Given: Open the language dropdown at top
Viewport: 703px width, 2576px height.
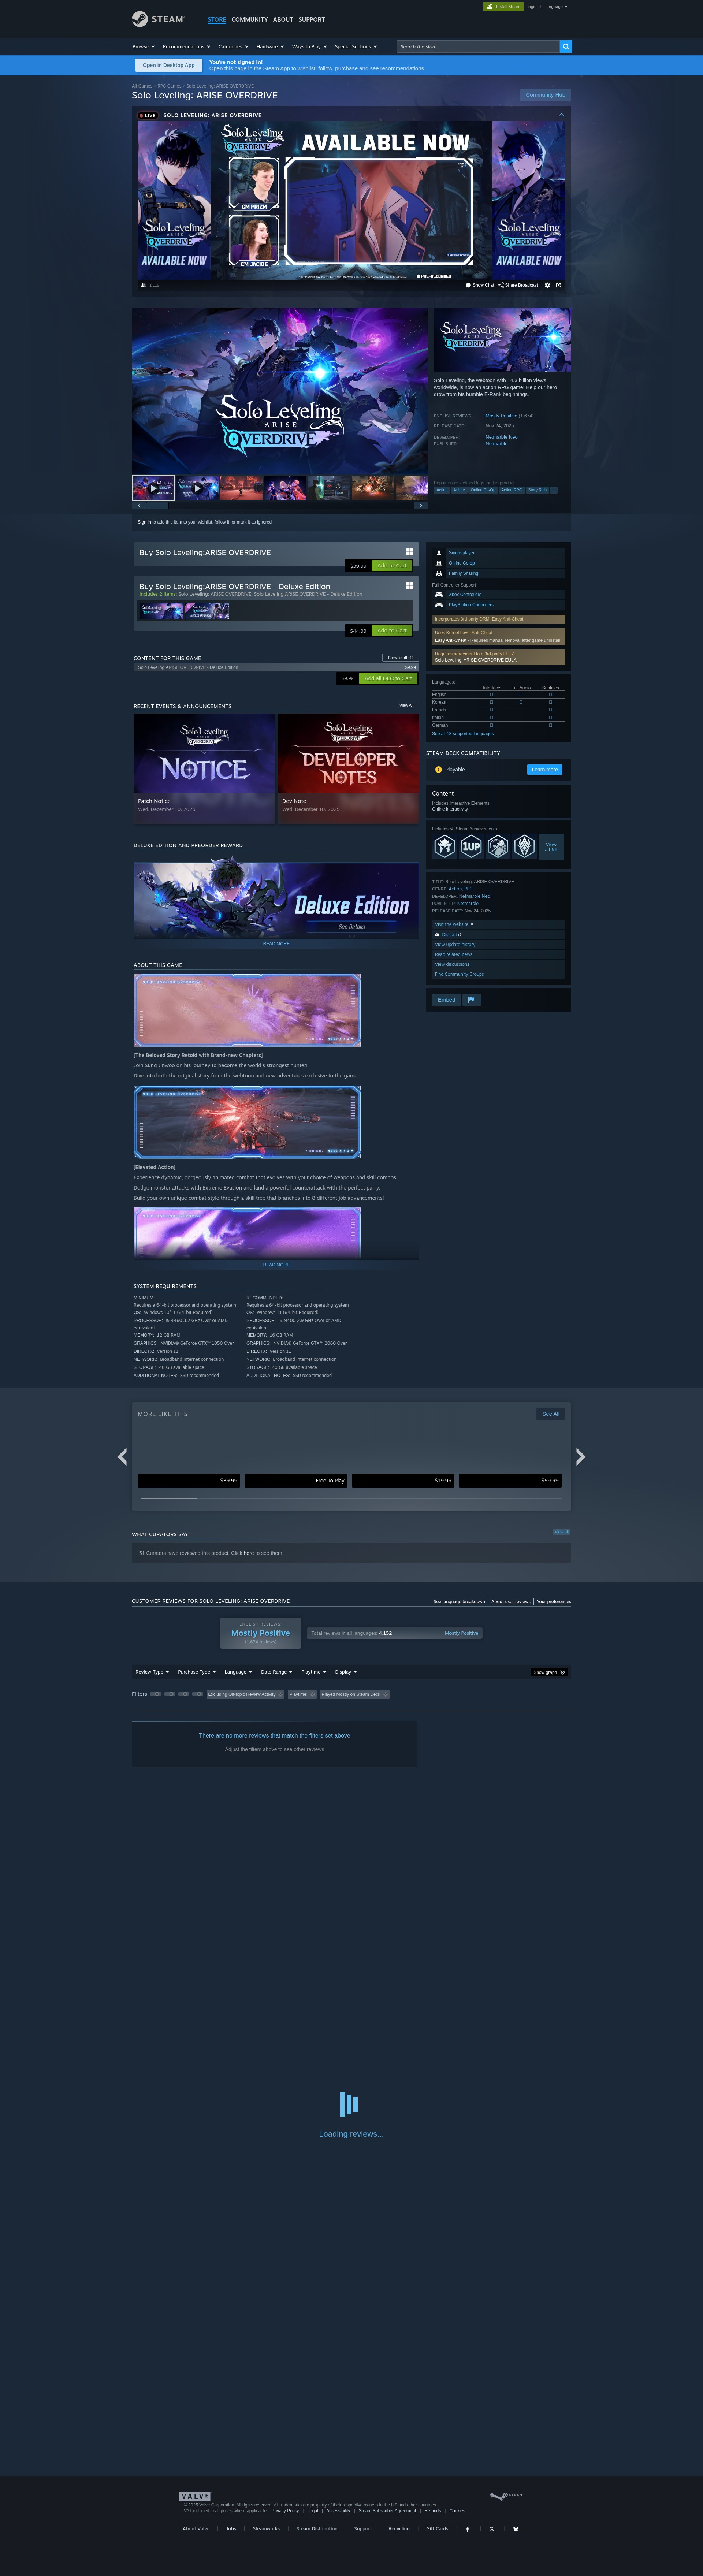Looking at the screenshot, I should 556,6.
